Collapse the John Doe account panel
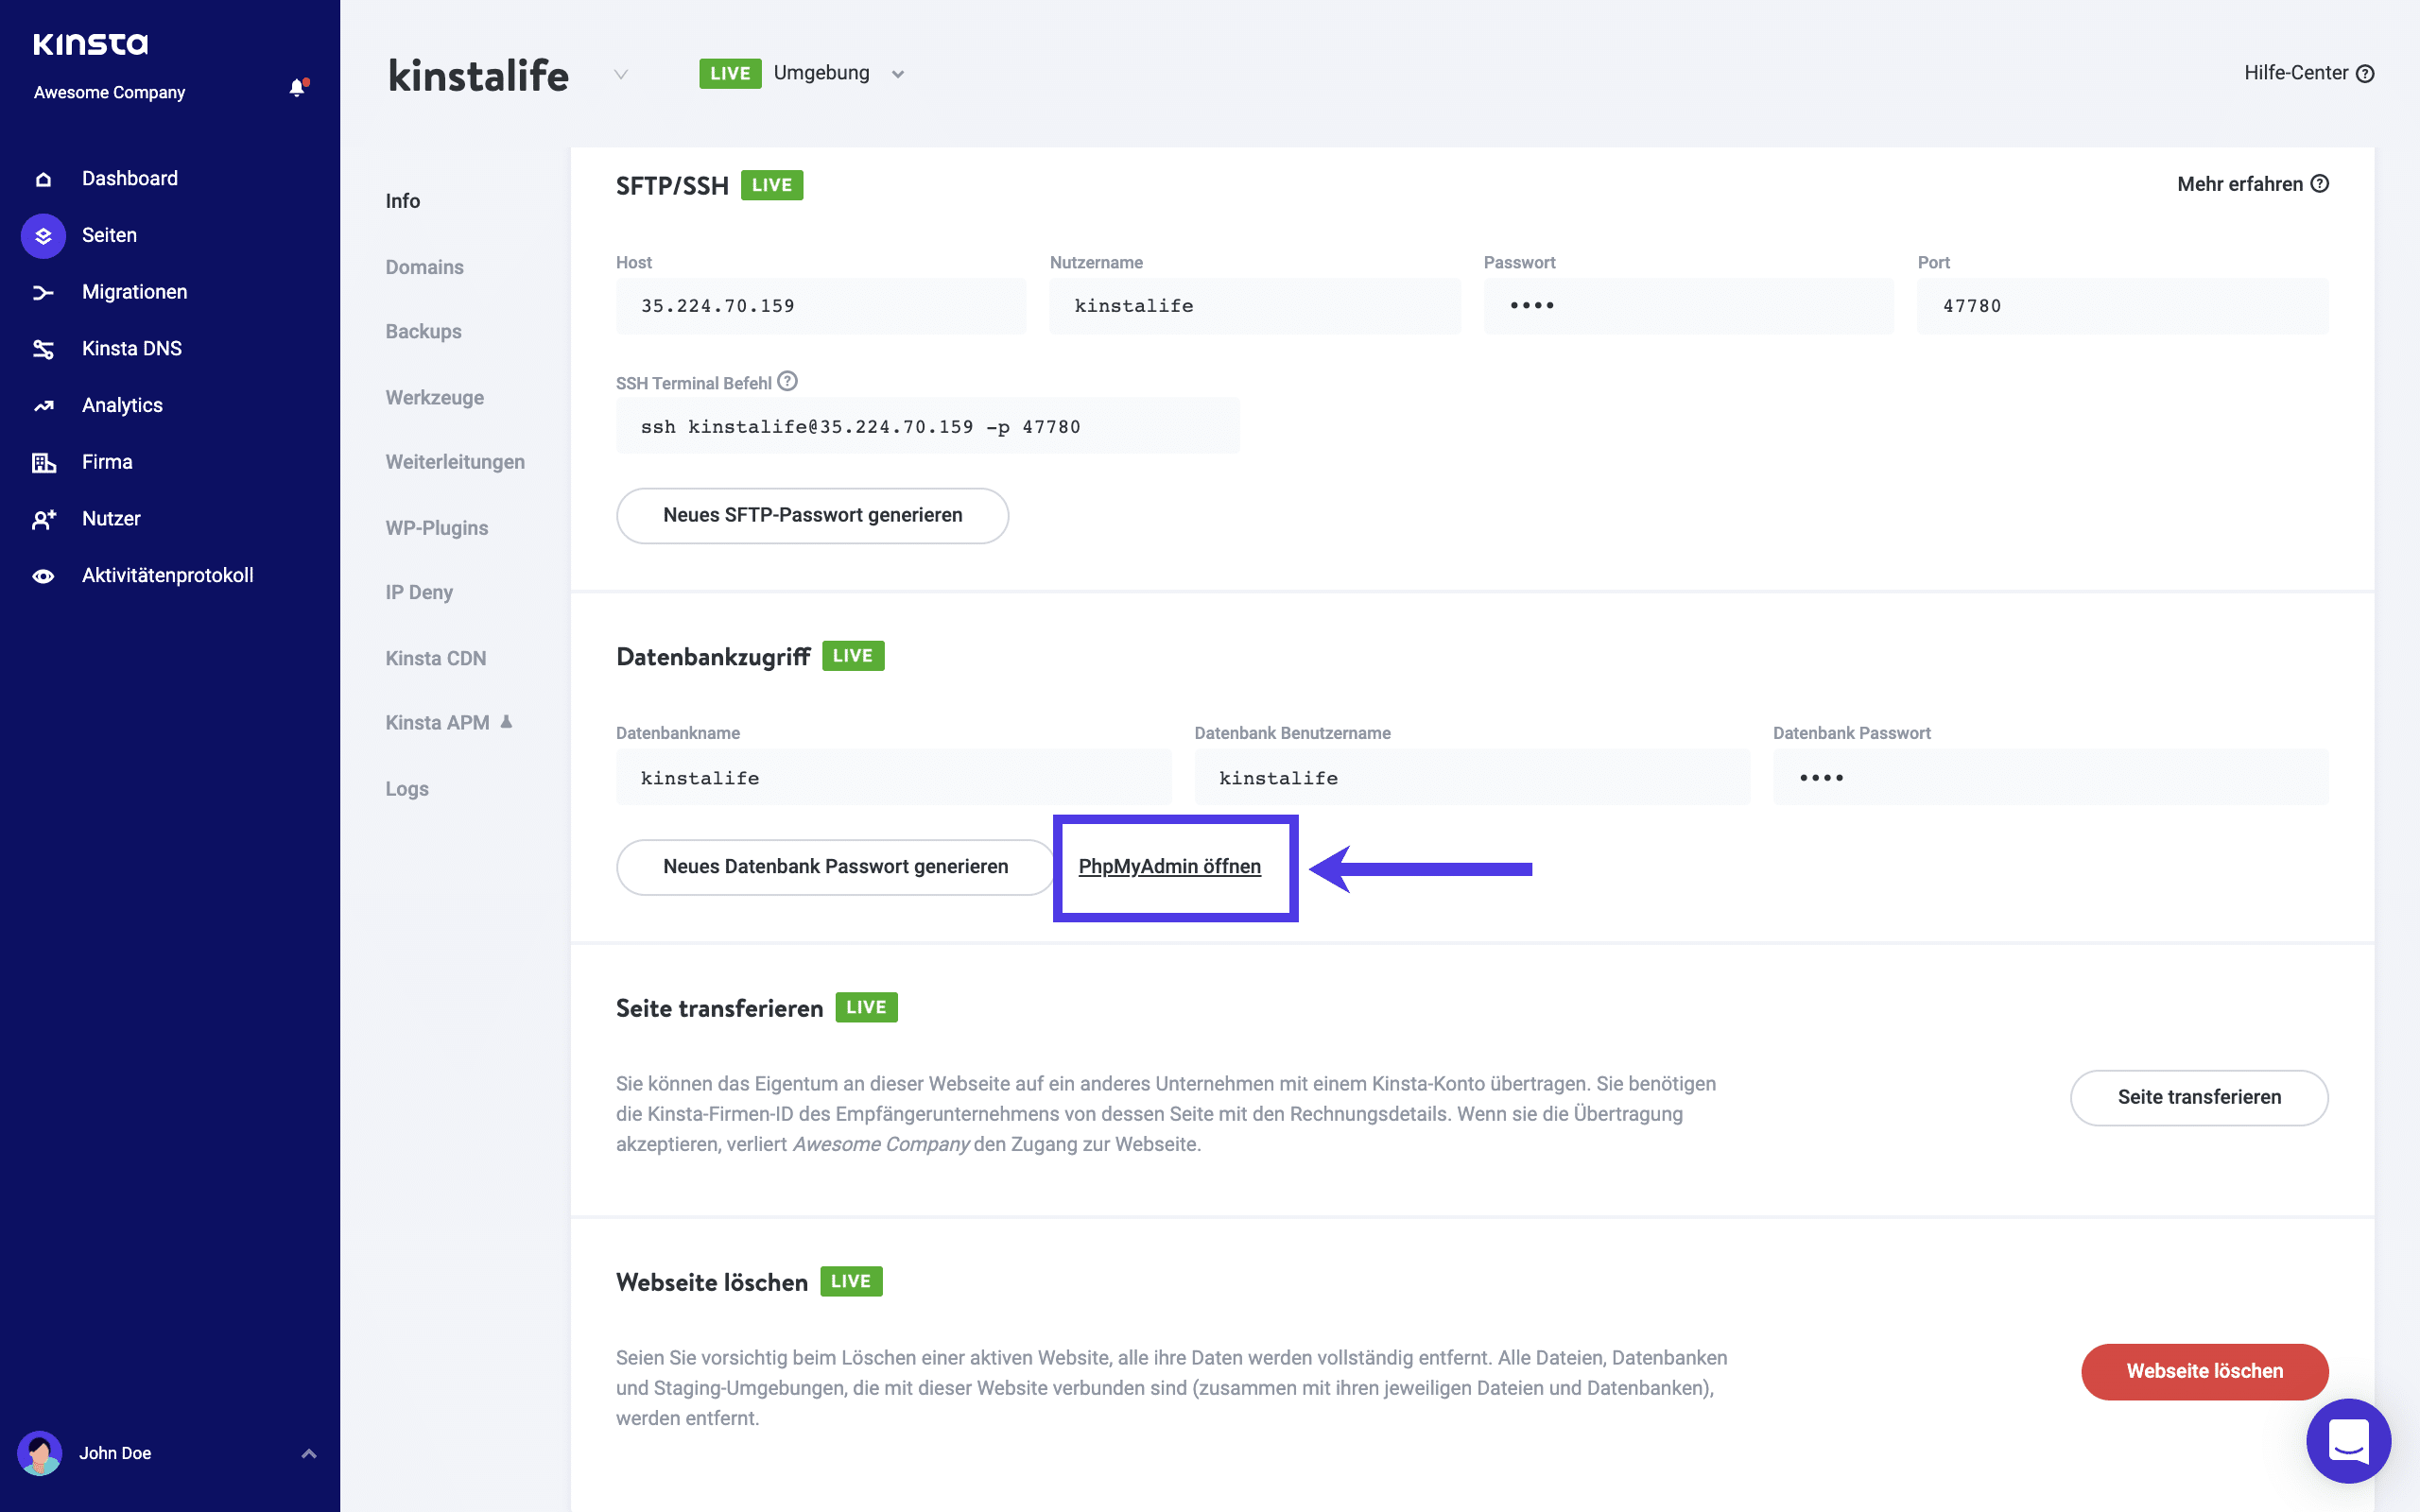The width and height of the screenshot is (2420, 1512). 307,1453
